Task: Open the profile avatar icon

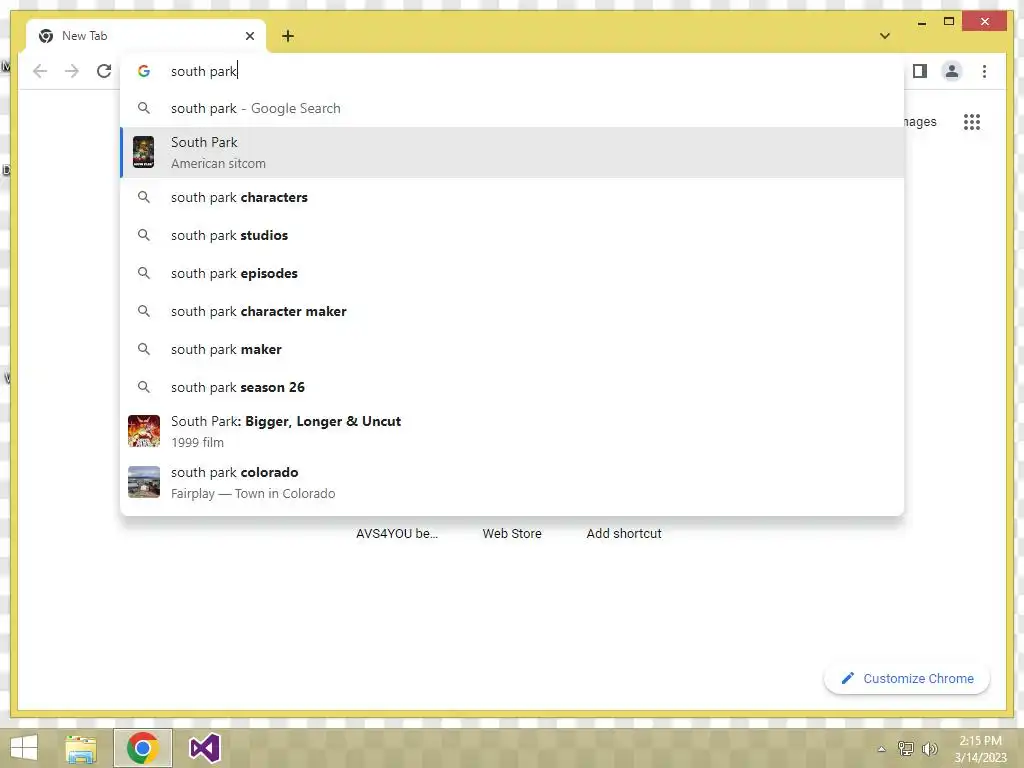Action: click(952, 71)
